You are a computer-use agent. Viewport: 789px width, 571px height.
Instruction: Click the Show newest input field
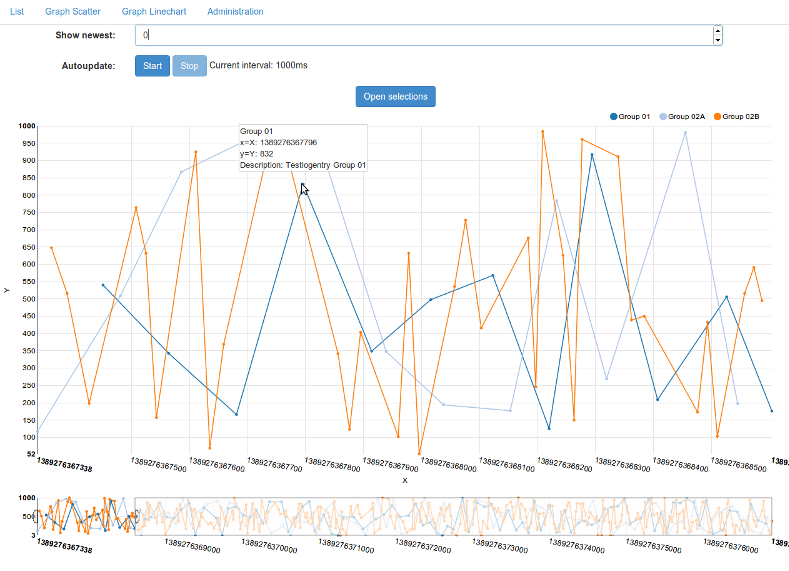click(x=429, y=35)
